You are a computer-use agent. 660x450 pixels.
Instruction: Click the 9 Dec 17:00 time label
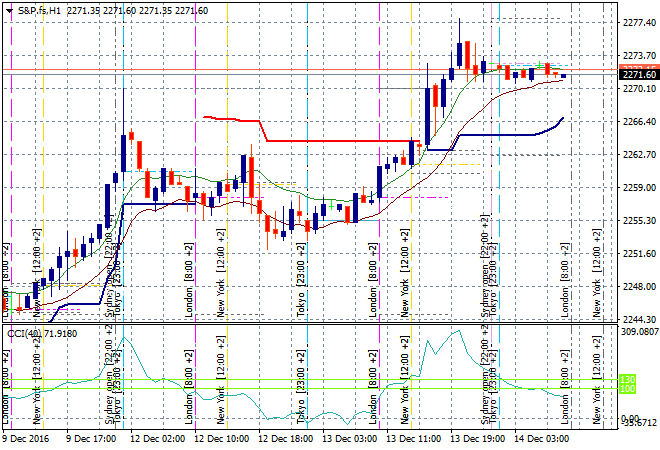[93, 438]
